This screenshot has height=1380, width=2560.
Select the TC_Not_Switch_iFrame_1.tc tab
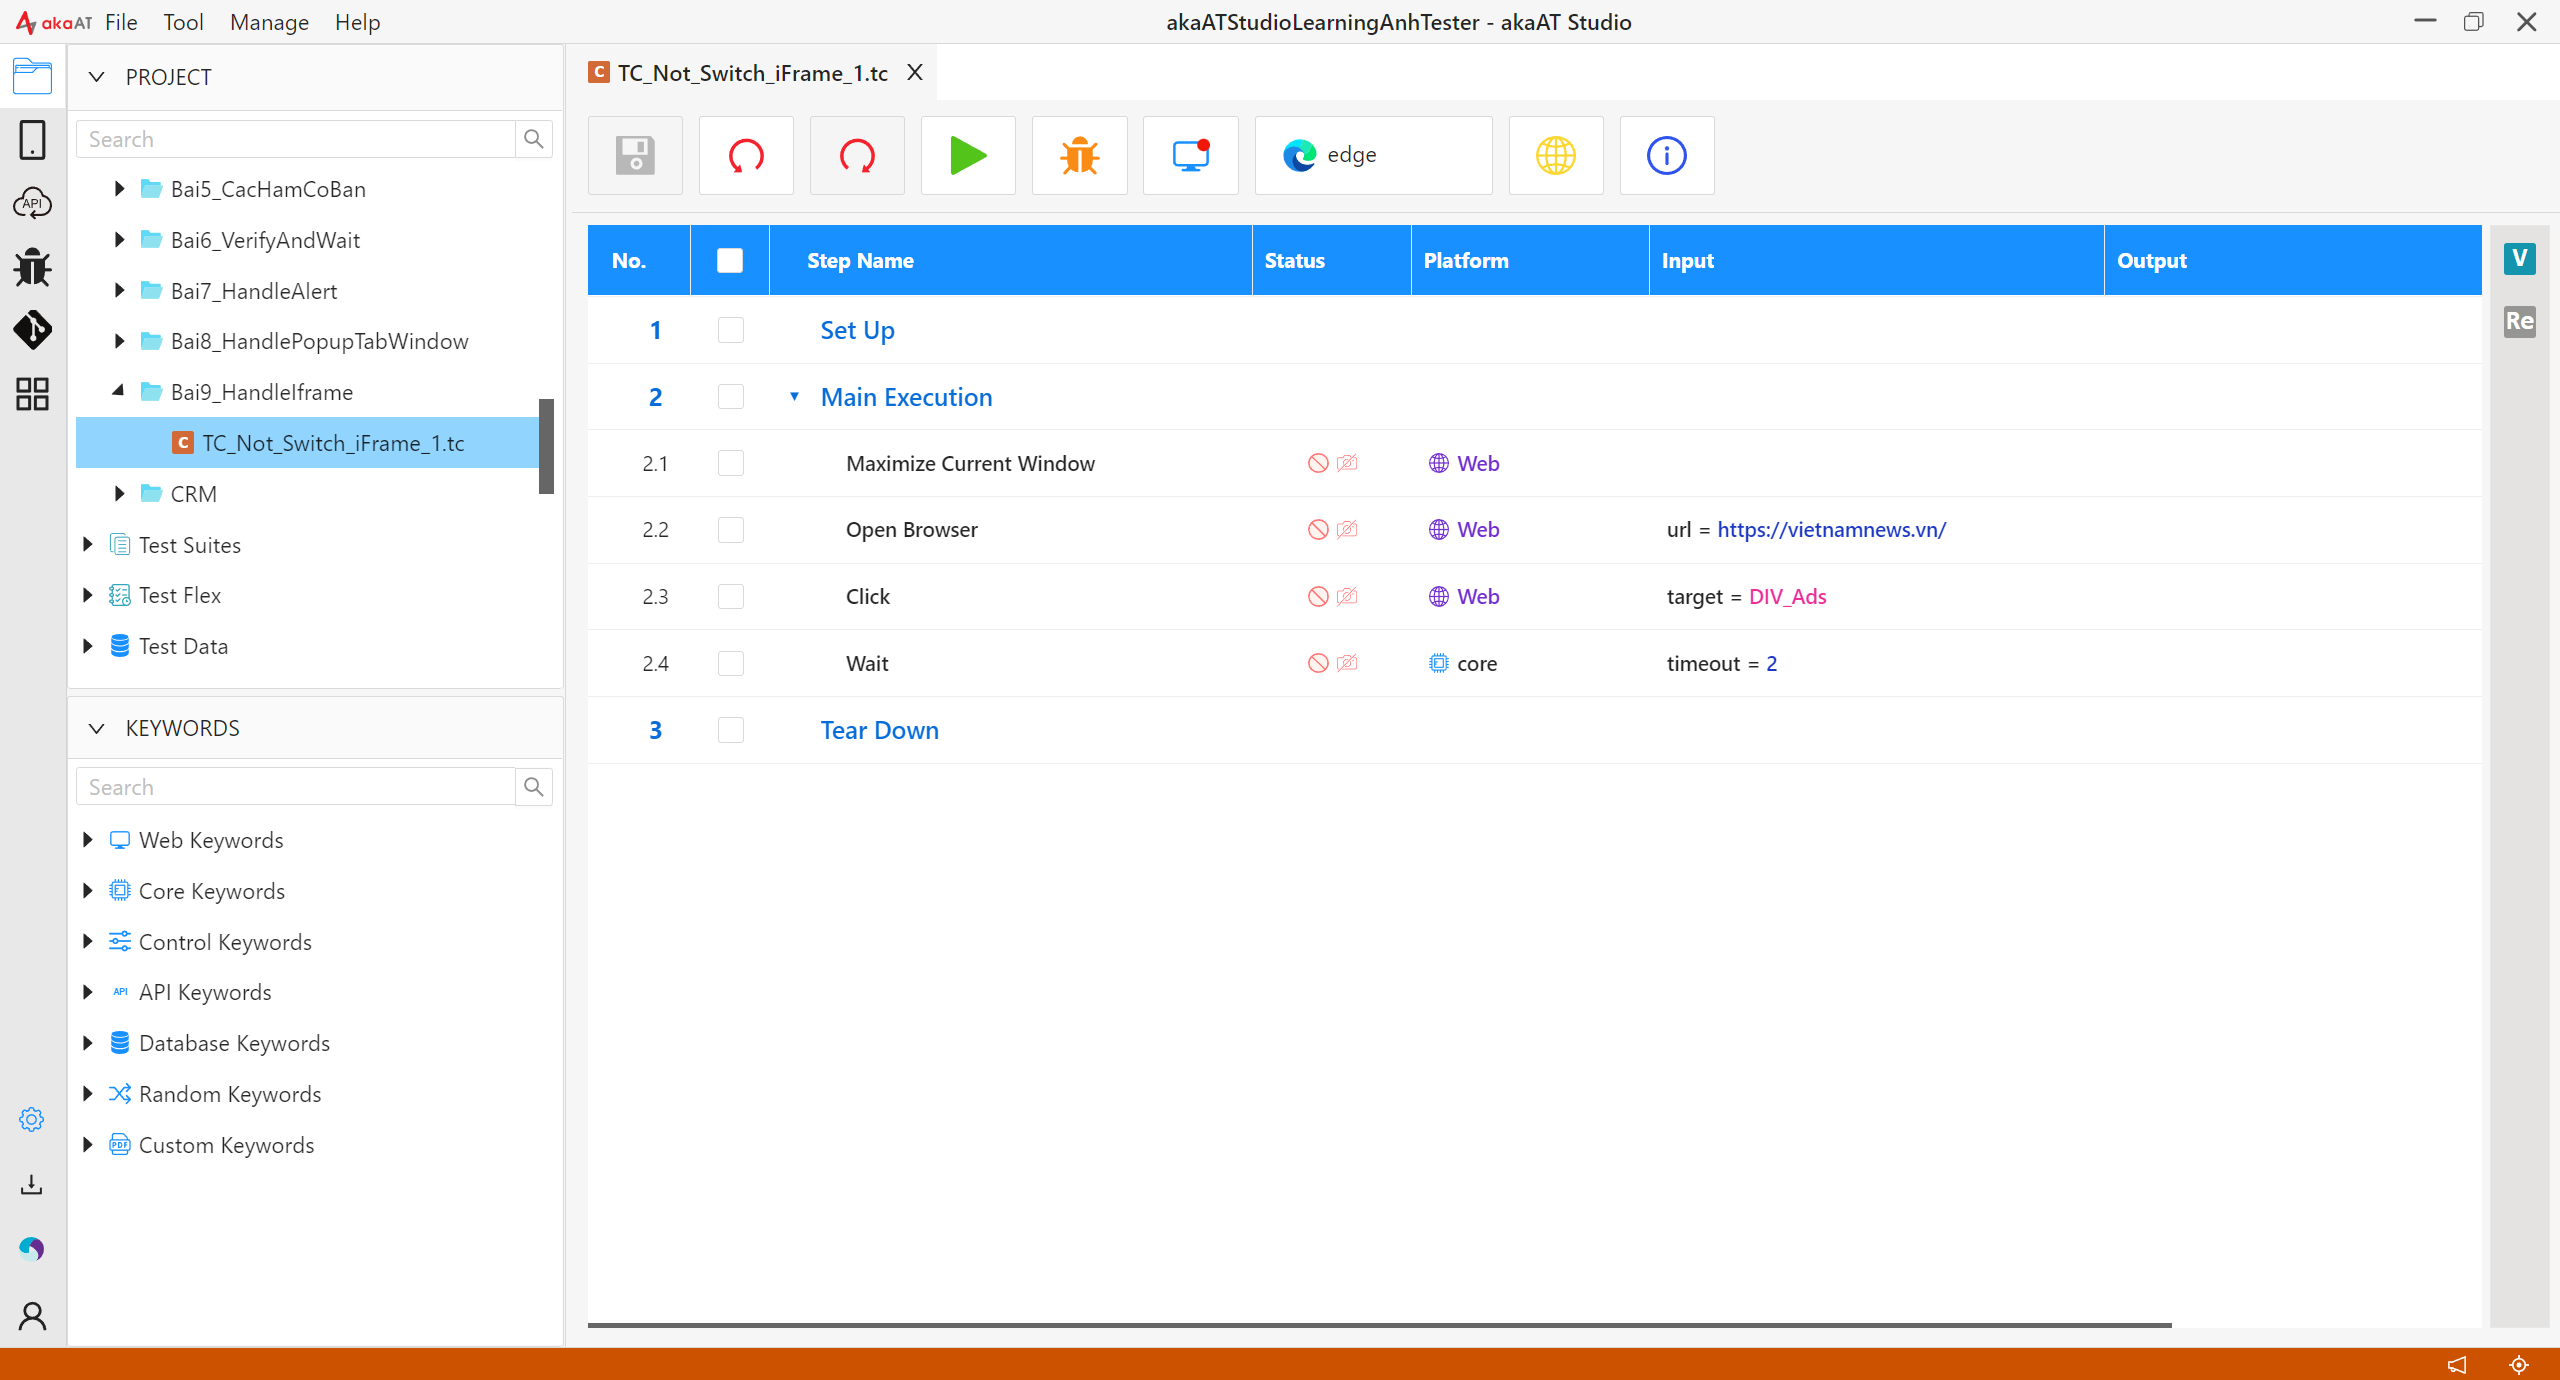click(752, 73)
